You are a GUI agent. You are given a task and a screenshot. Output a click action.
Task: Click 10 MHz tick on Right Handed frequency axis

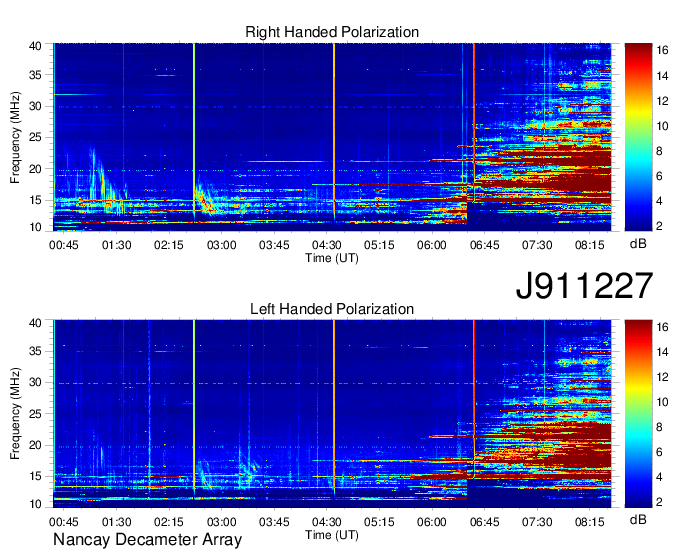(x=35, y=227)
